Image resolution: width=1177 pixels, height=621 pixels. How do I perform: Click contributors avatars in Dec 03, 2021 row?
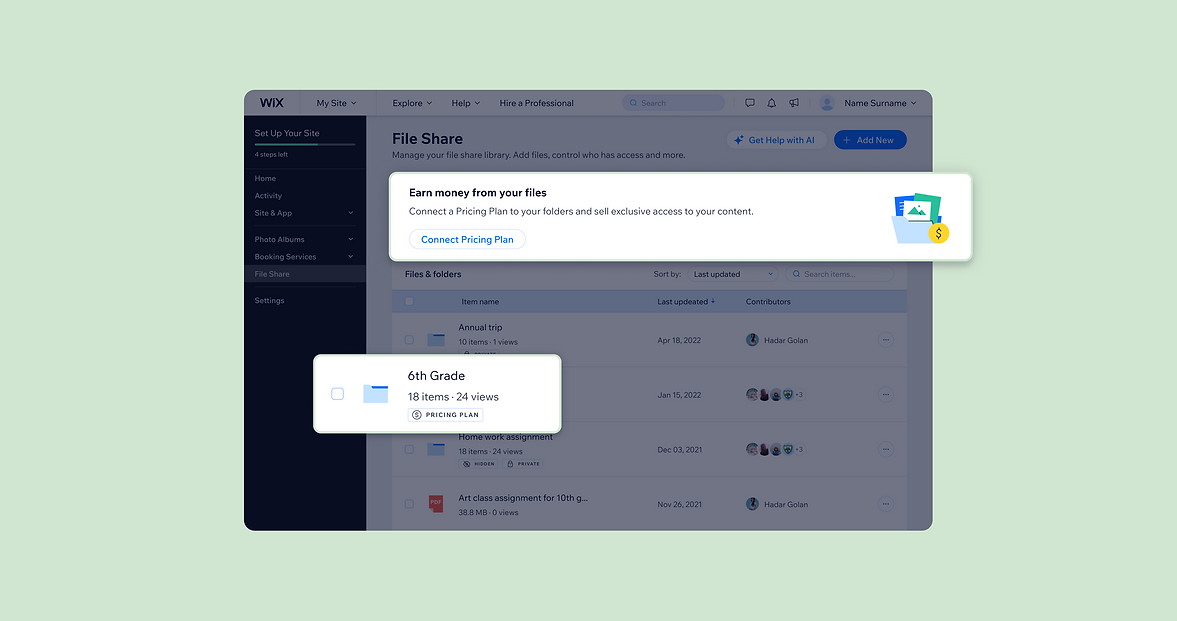click(775, 449)
